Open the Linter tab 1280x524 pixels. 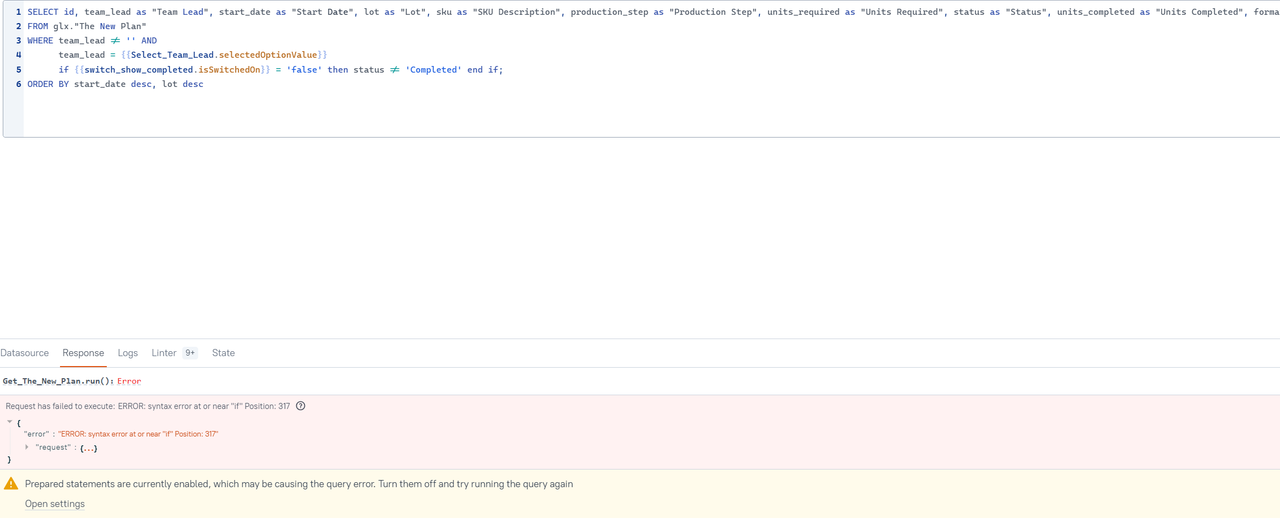(x=164, y=353)
